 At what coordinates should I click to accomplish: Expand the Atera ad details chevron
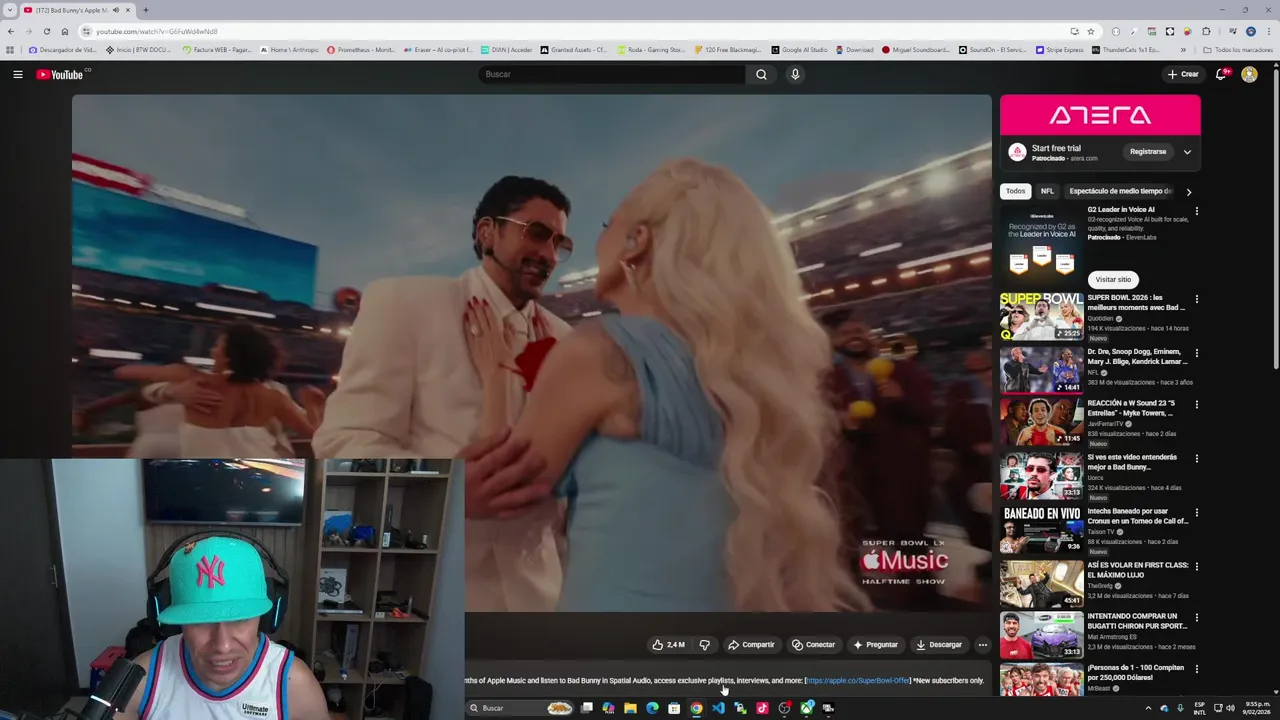coord(1187,152)
